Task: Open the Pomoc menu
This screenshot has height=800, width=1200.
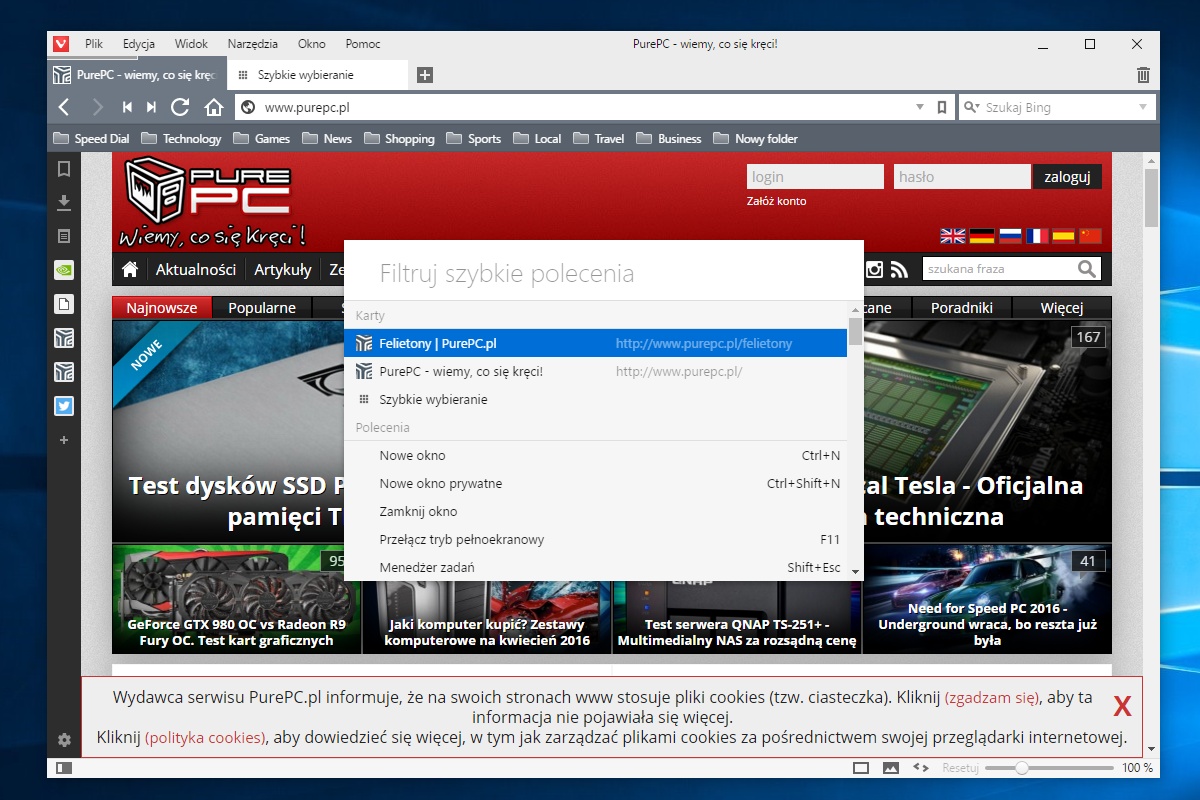Action: [363, 44]
